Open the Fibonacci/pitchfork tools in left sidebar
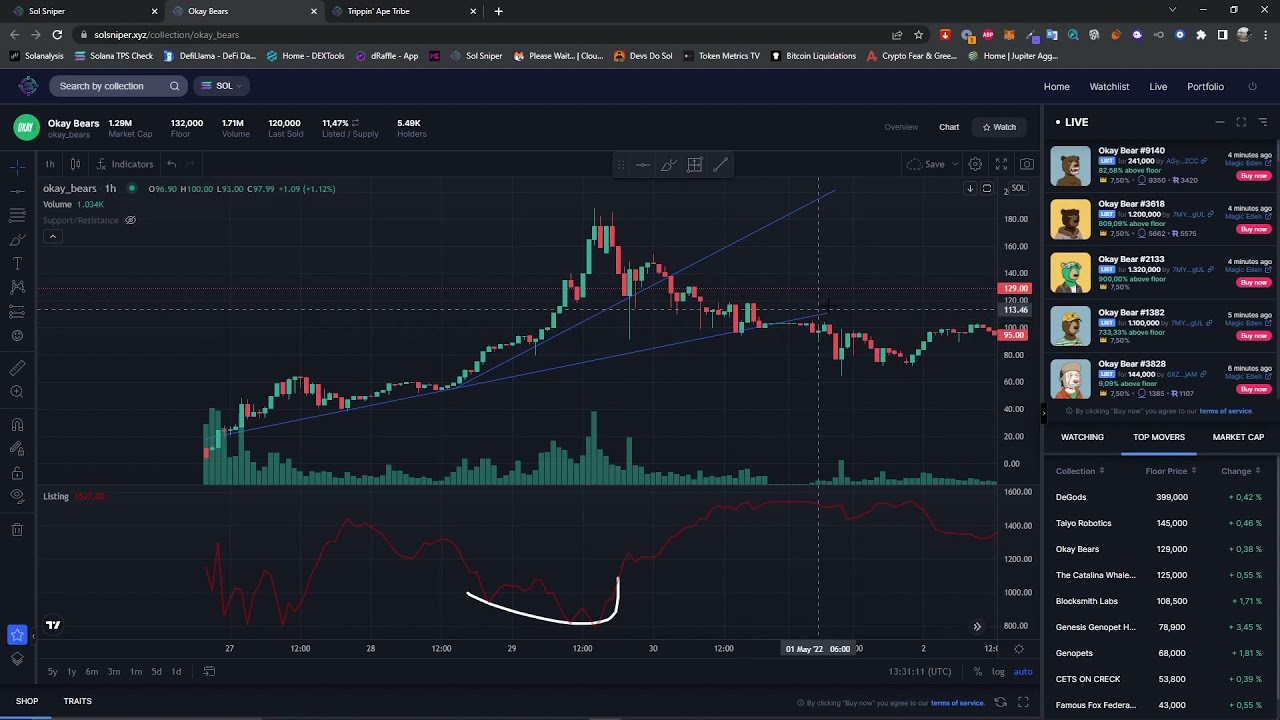Viewport: 1280px width, 720px height. (x=17, y=215)
